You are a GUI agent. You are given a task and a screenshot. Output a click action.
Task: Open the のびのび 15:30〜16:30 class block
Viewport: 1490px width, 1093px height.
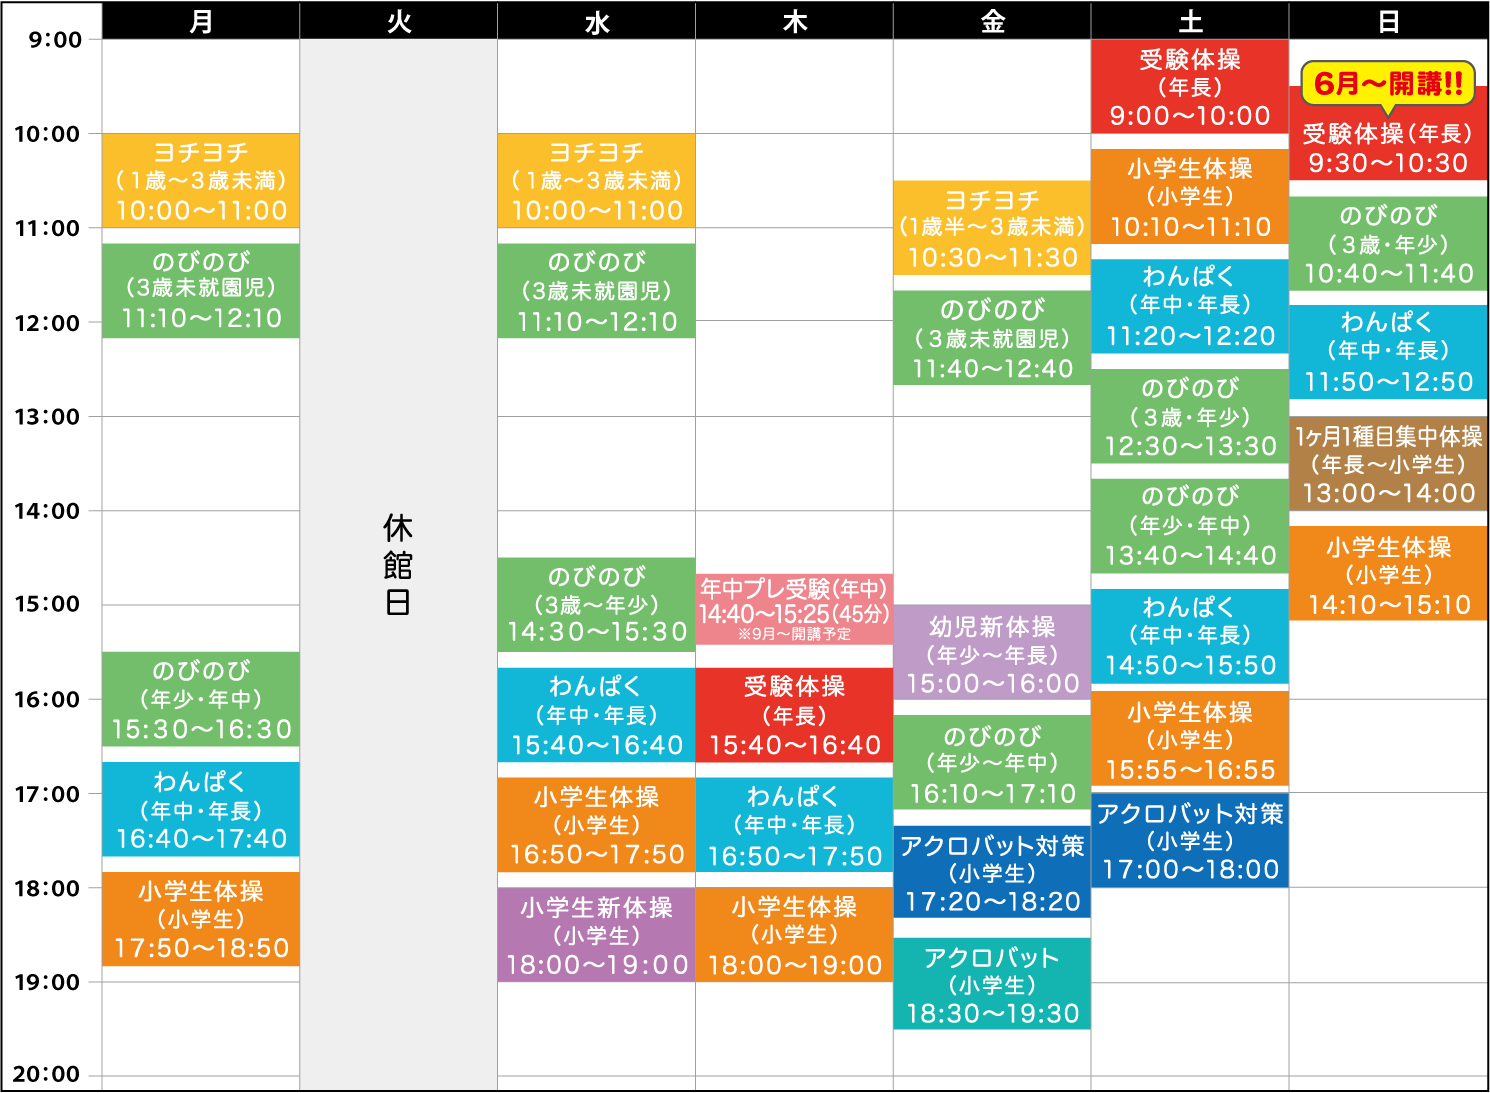pos(201,700)
